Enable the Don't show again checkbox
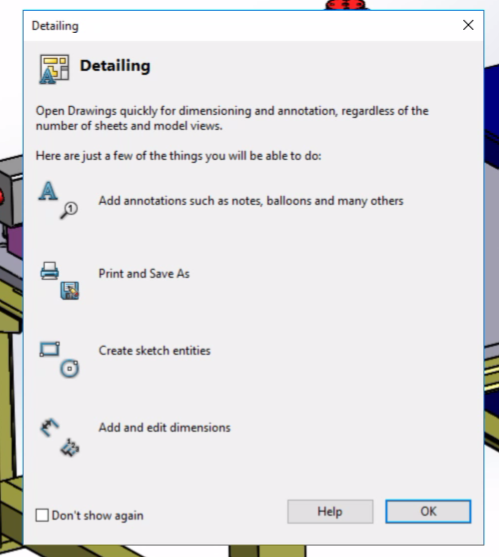The height and width of the screenshot is (557, 499). (x=42, y=515)
